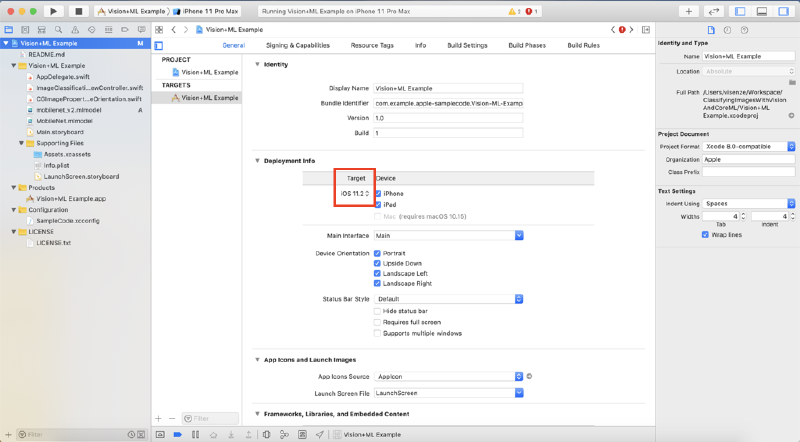
Task: Uncheck the iPhone device checkbox
Action: tap(378, 193)
